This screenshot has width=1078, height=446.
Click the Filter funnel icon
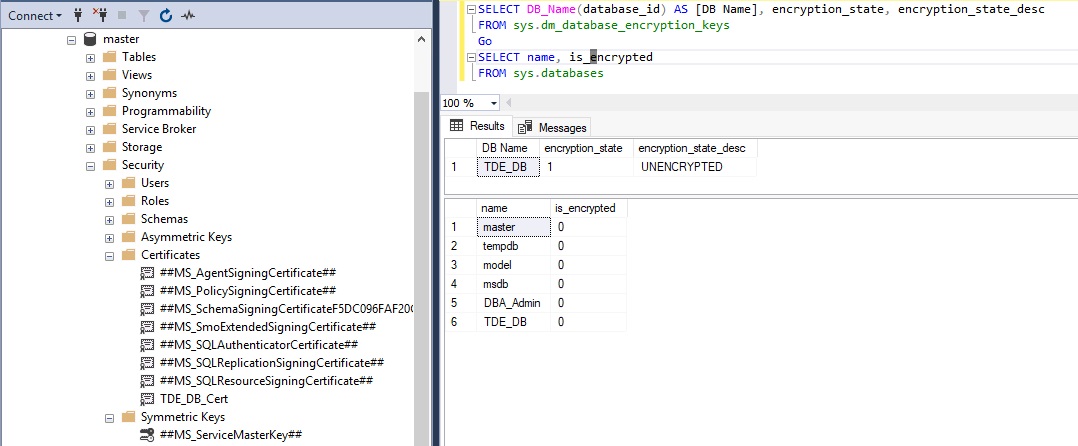144,15
